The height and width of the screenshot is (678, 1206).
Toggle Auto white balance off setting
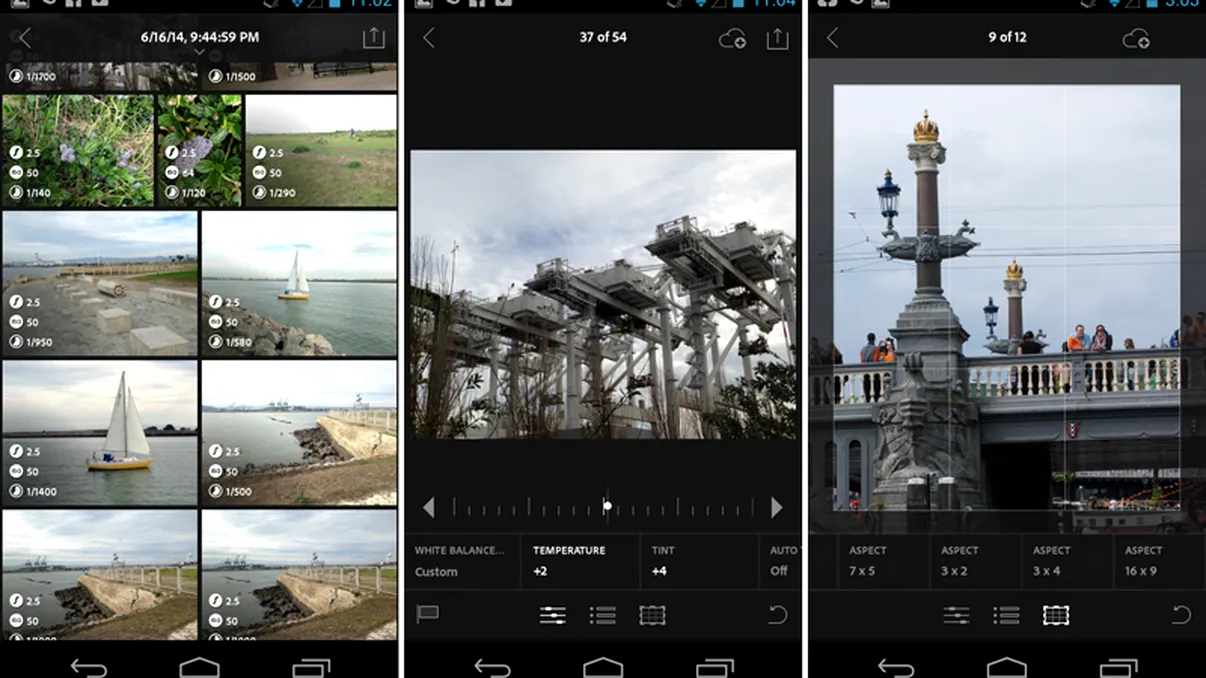(x=781, y=562)
